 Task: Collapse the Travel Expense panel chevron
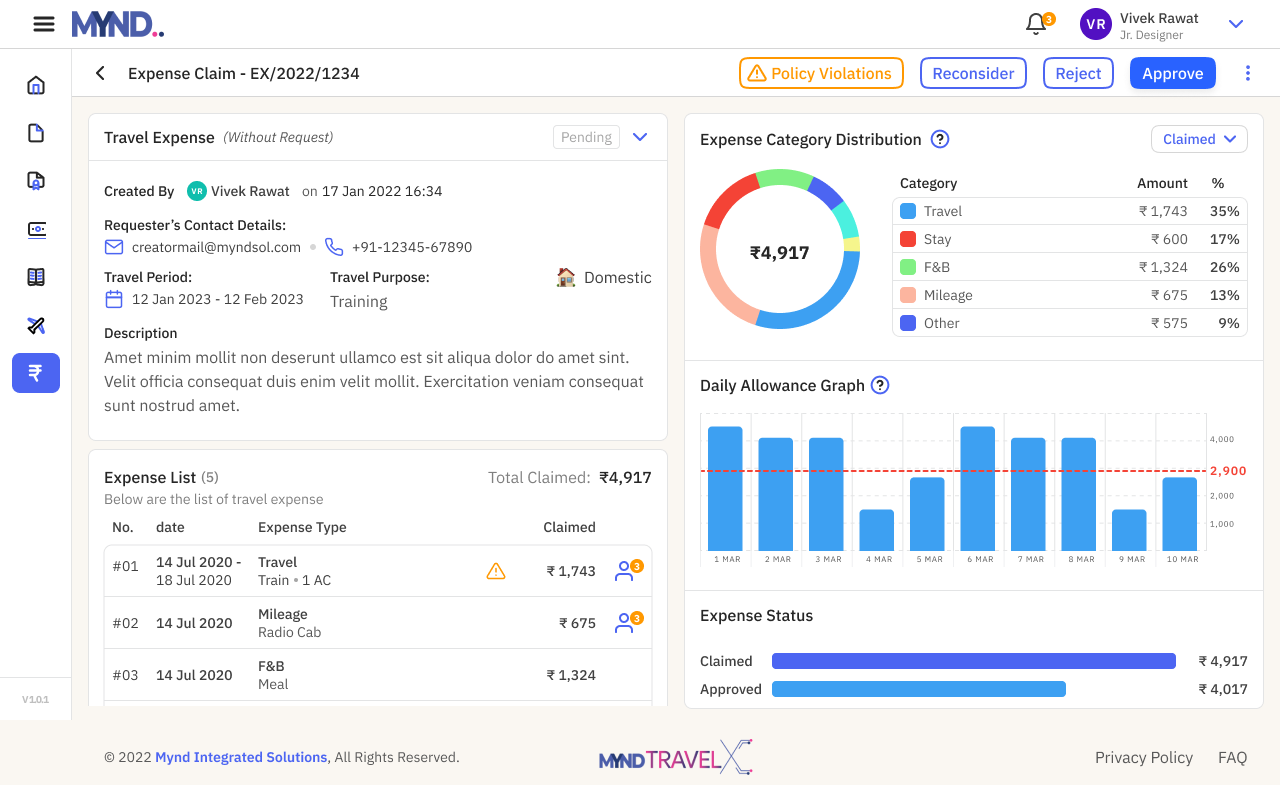point(641,137)
